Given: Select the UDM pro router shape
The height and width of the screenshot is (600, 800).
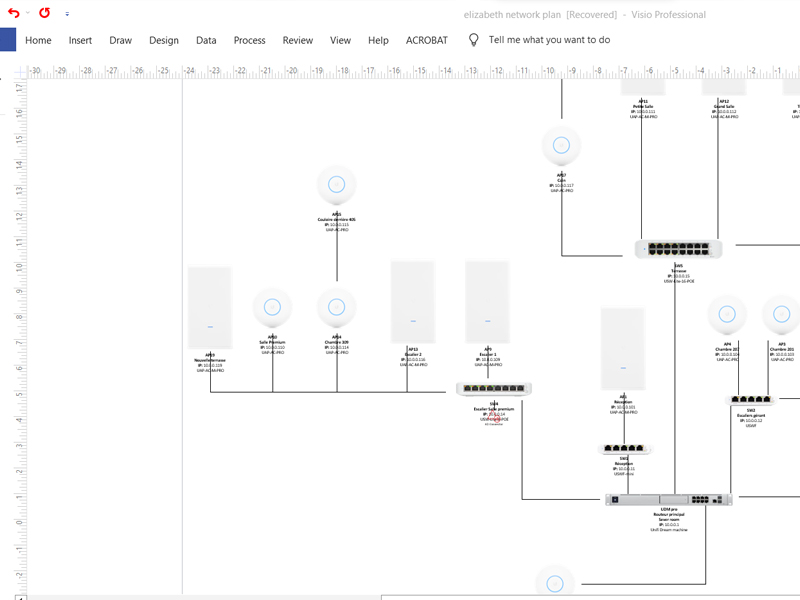Looking at the screenshot, I should point(668,499).
